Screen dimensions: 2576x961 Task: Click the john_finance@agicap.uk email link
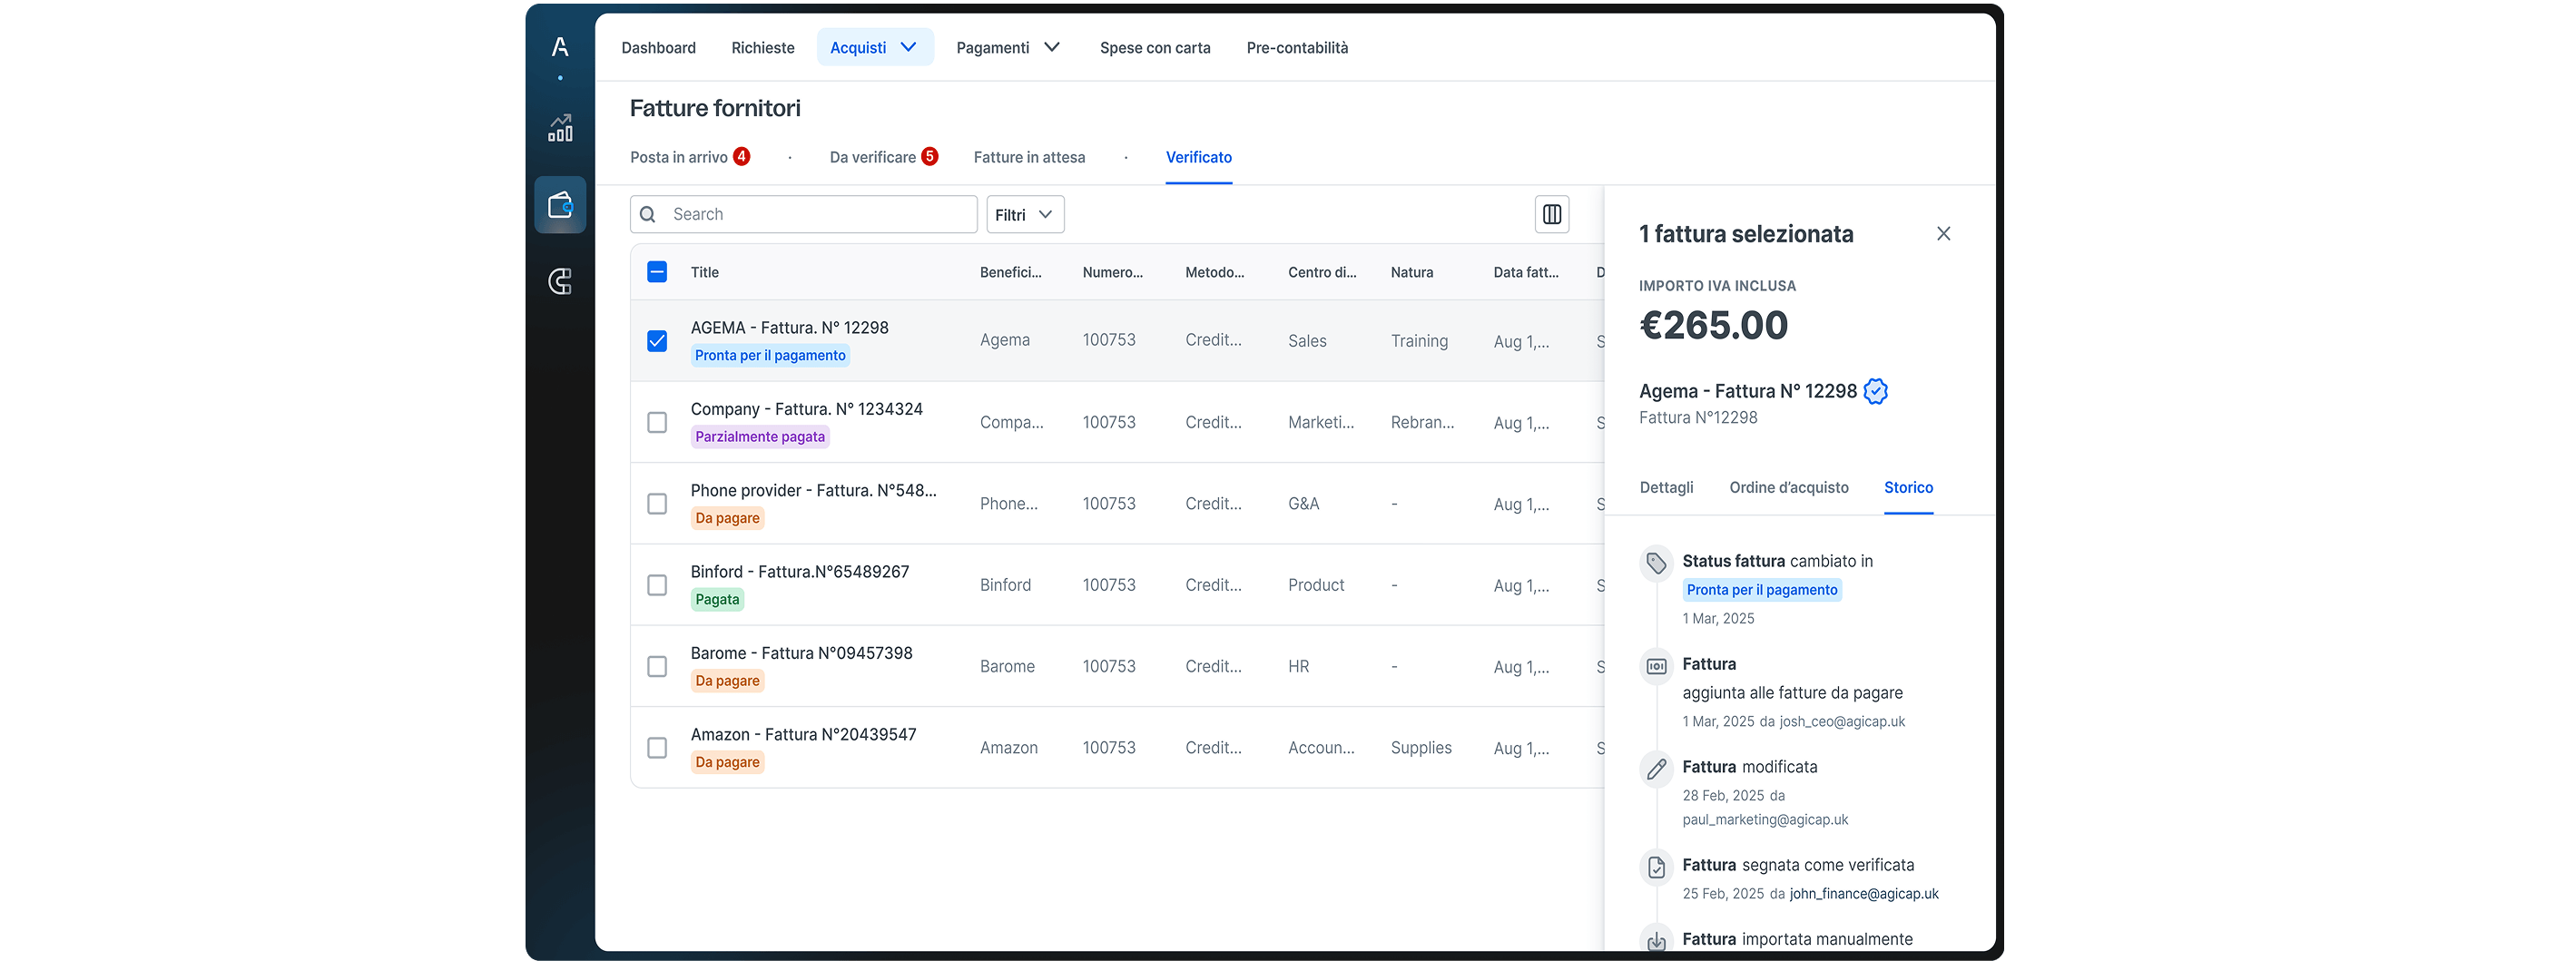pyautogui.click(x=1864, y=894)
